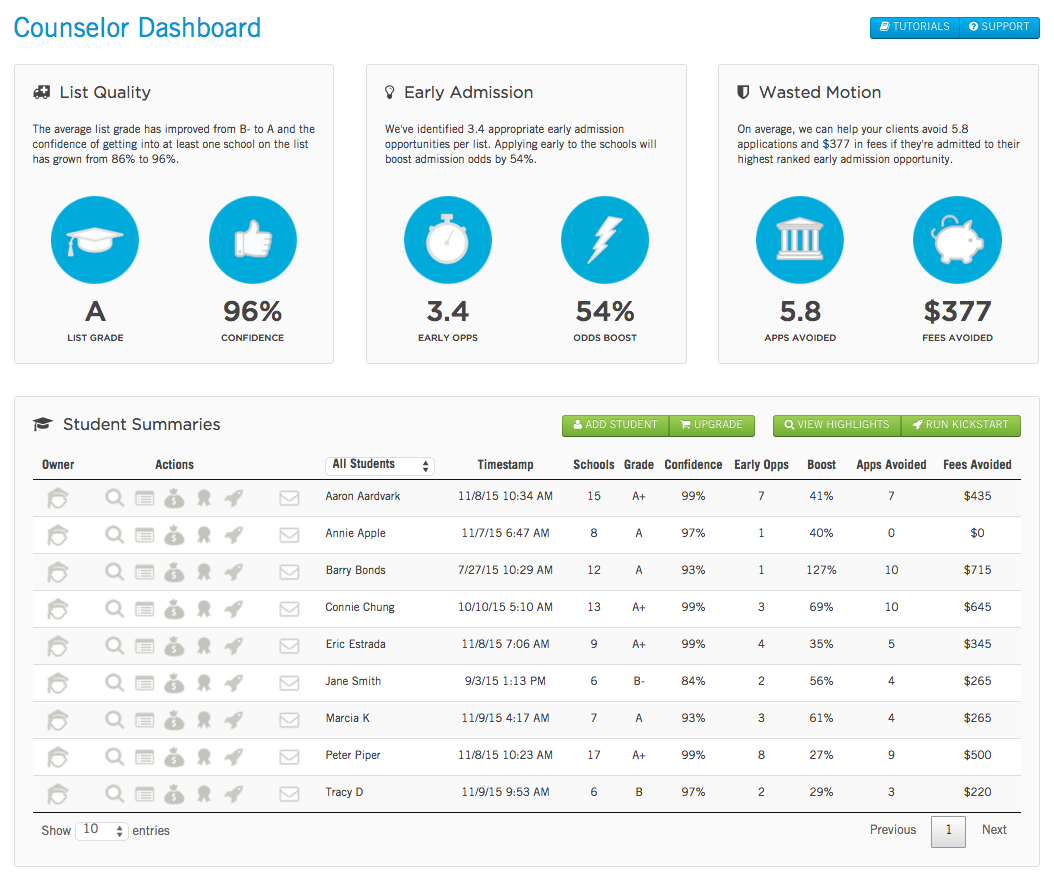1054x883 pixels.
Task: Click the search magnifier icon for Aaron Aardvark
Action: click(115, 498)
